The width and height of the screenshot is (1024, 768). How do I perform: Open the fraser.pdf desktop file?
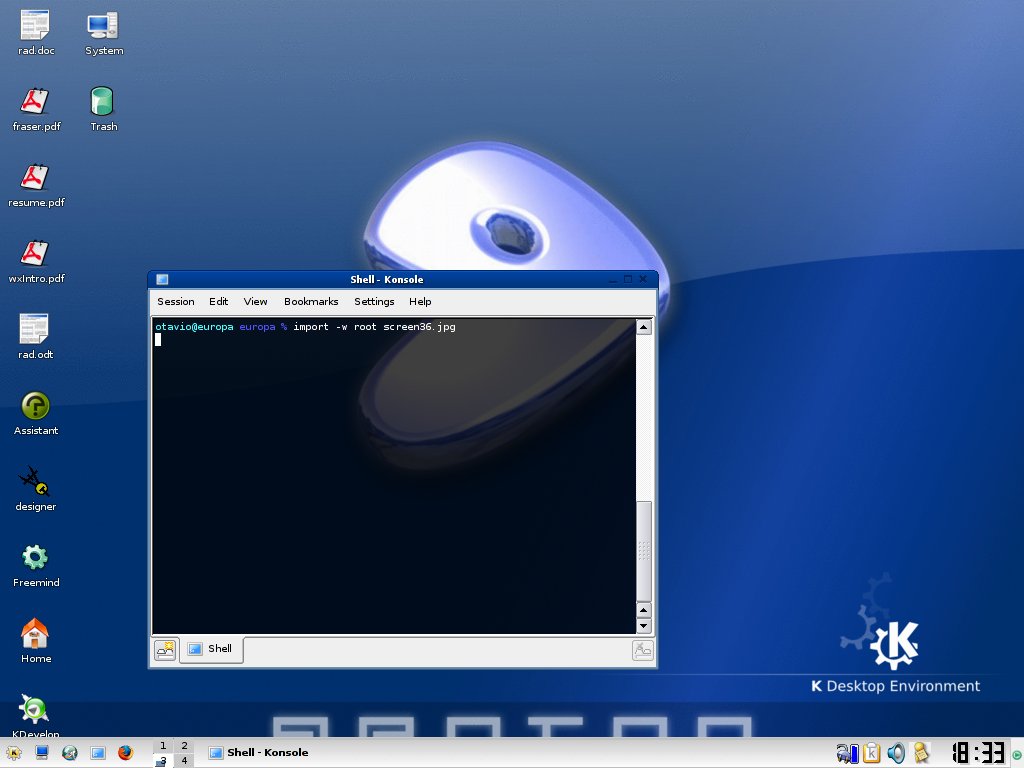pyautogui.click(x=35, y=101)
